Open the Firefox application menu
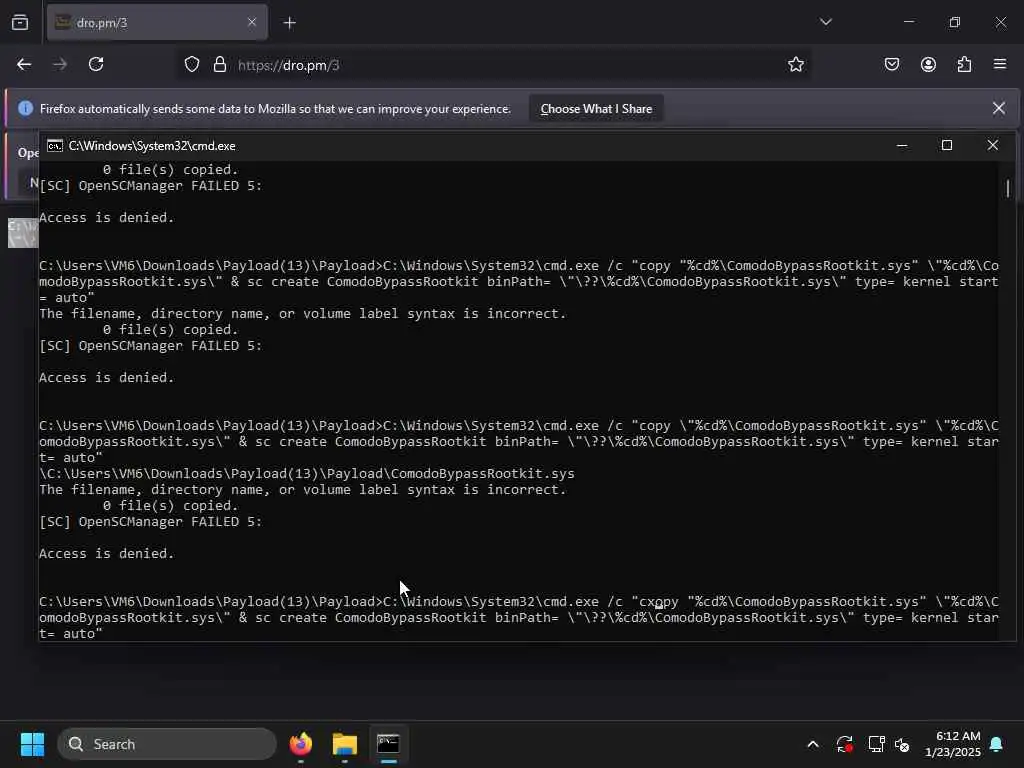 (x=1000, y=64)
